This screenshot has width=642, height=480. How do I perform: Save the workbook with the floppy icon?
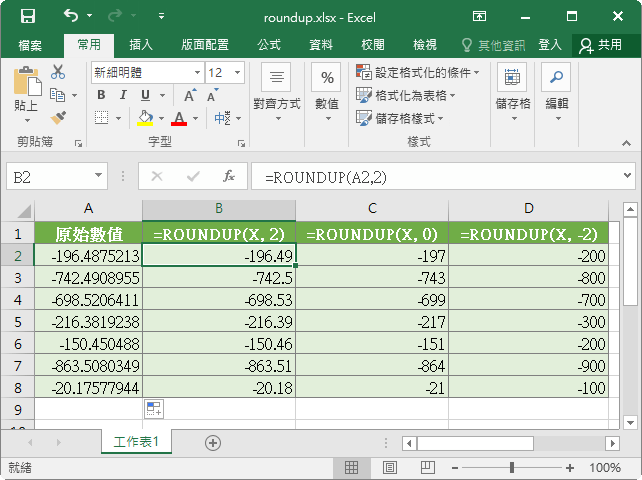tap(28, 16)
